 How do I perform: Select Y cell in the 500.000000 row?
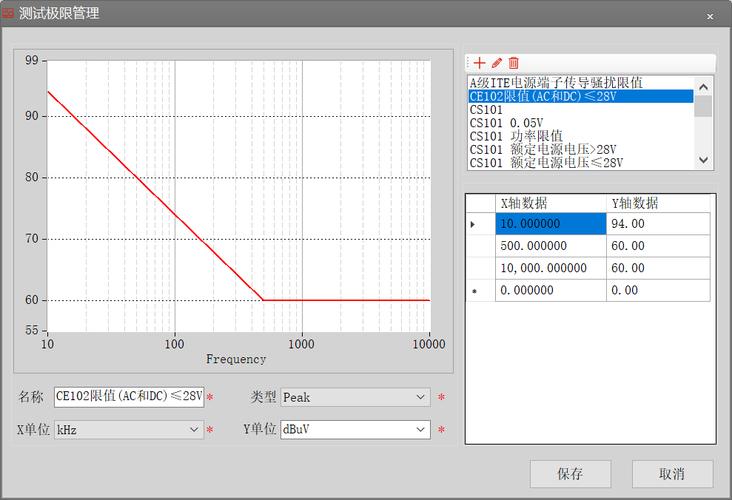tap(658, 246)
